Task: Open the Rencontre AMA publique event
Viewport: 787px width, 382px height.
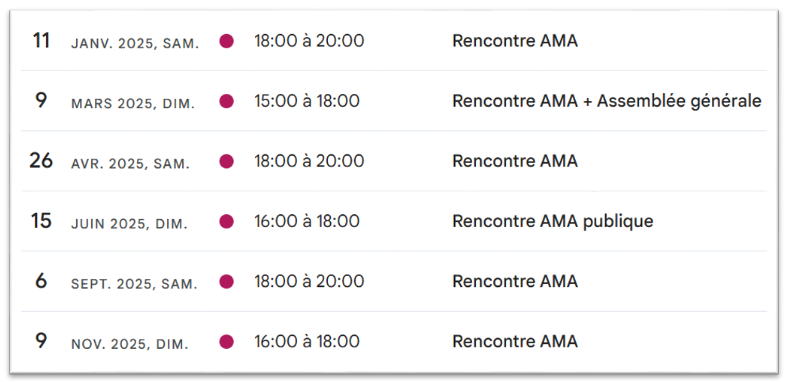Action: [553, 221]
